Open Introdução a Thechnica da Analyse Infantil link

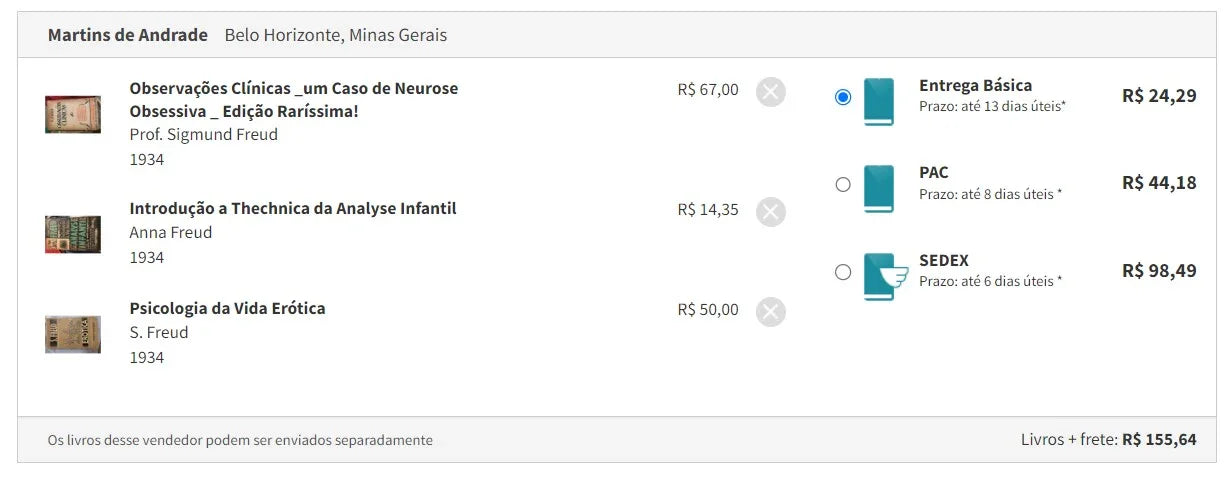click(293, 209)
